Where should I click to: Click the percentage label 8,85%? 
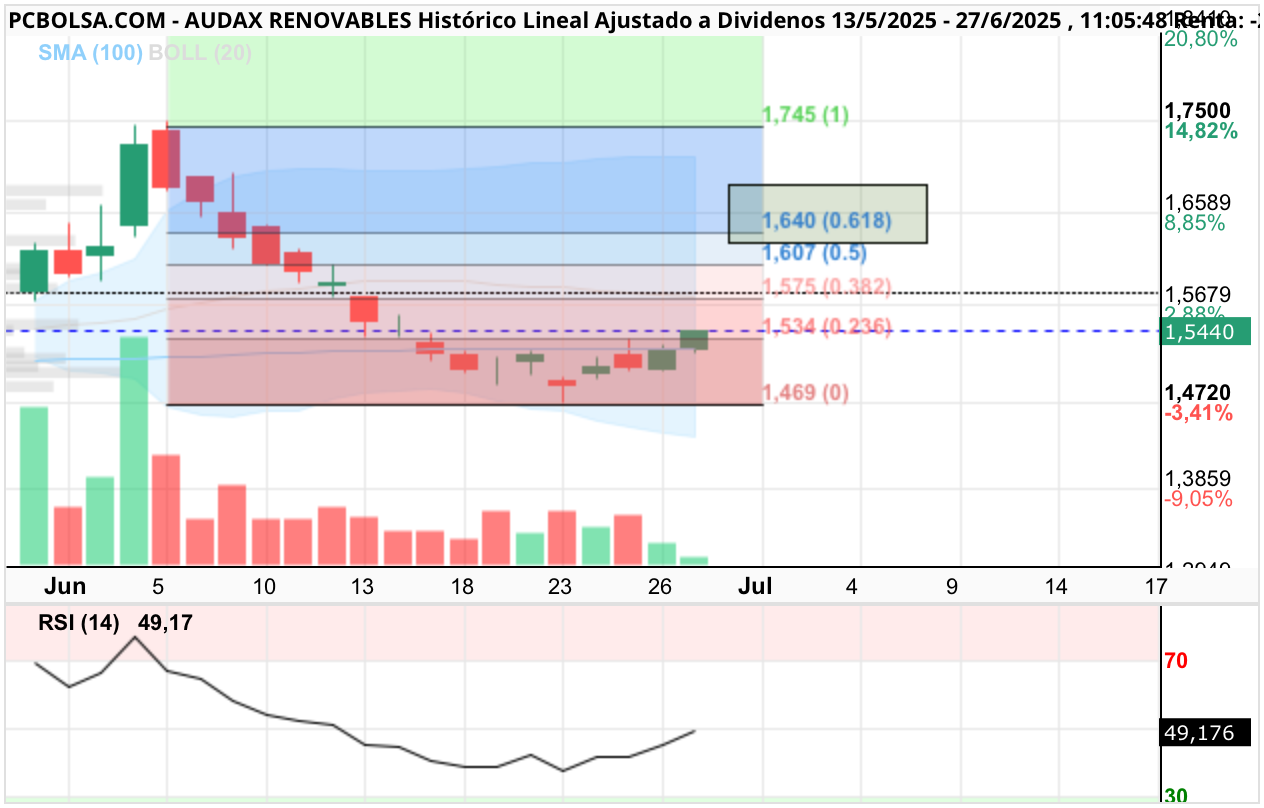tap(1195, 223)
